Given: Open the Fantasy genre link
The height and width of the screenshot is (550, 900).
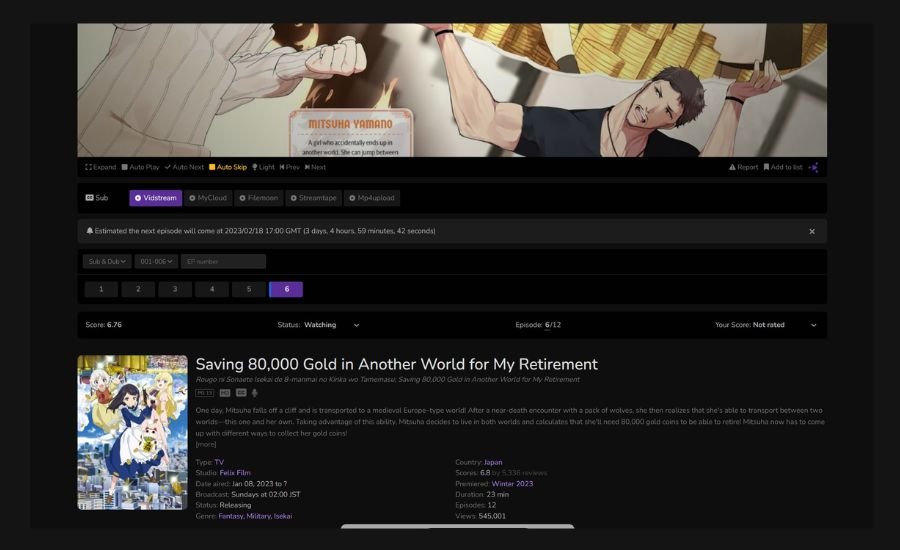Looking at the screenshot, I should click(231, 516).
